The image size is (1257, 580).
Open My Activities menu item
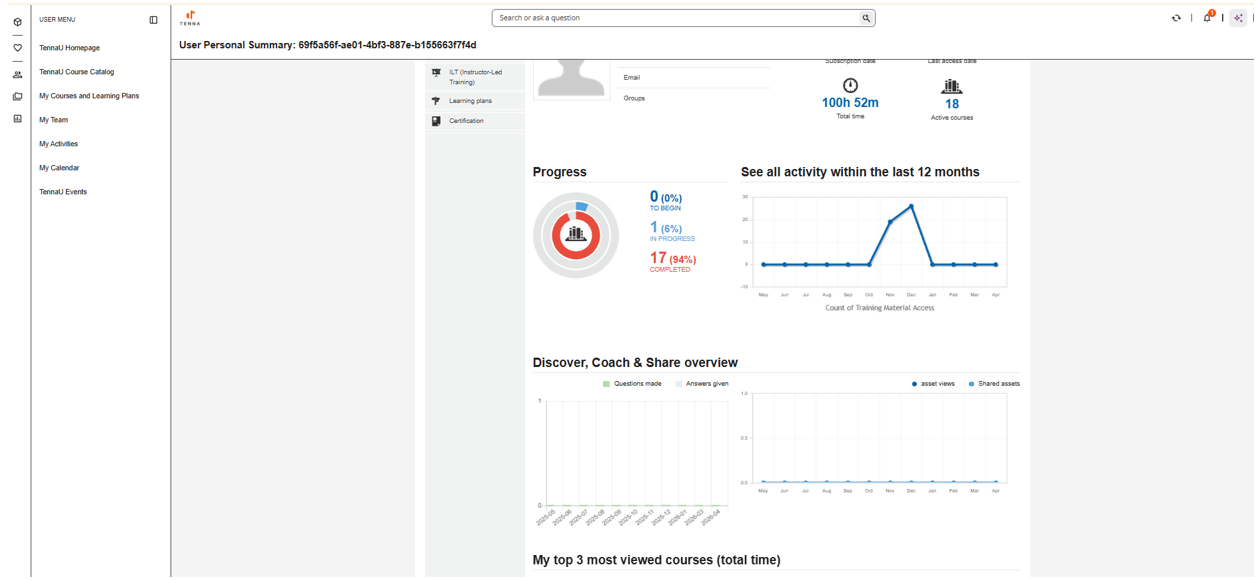coord(58,144)
